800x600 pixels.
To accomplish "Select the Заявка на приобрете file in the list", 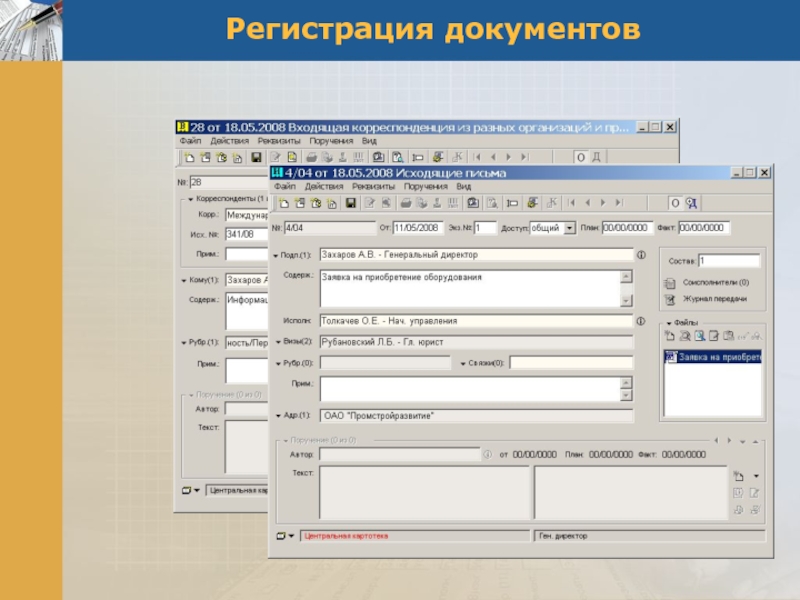I will click(713, 357).
